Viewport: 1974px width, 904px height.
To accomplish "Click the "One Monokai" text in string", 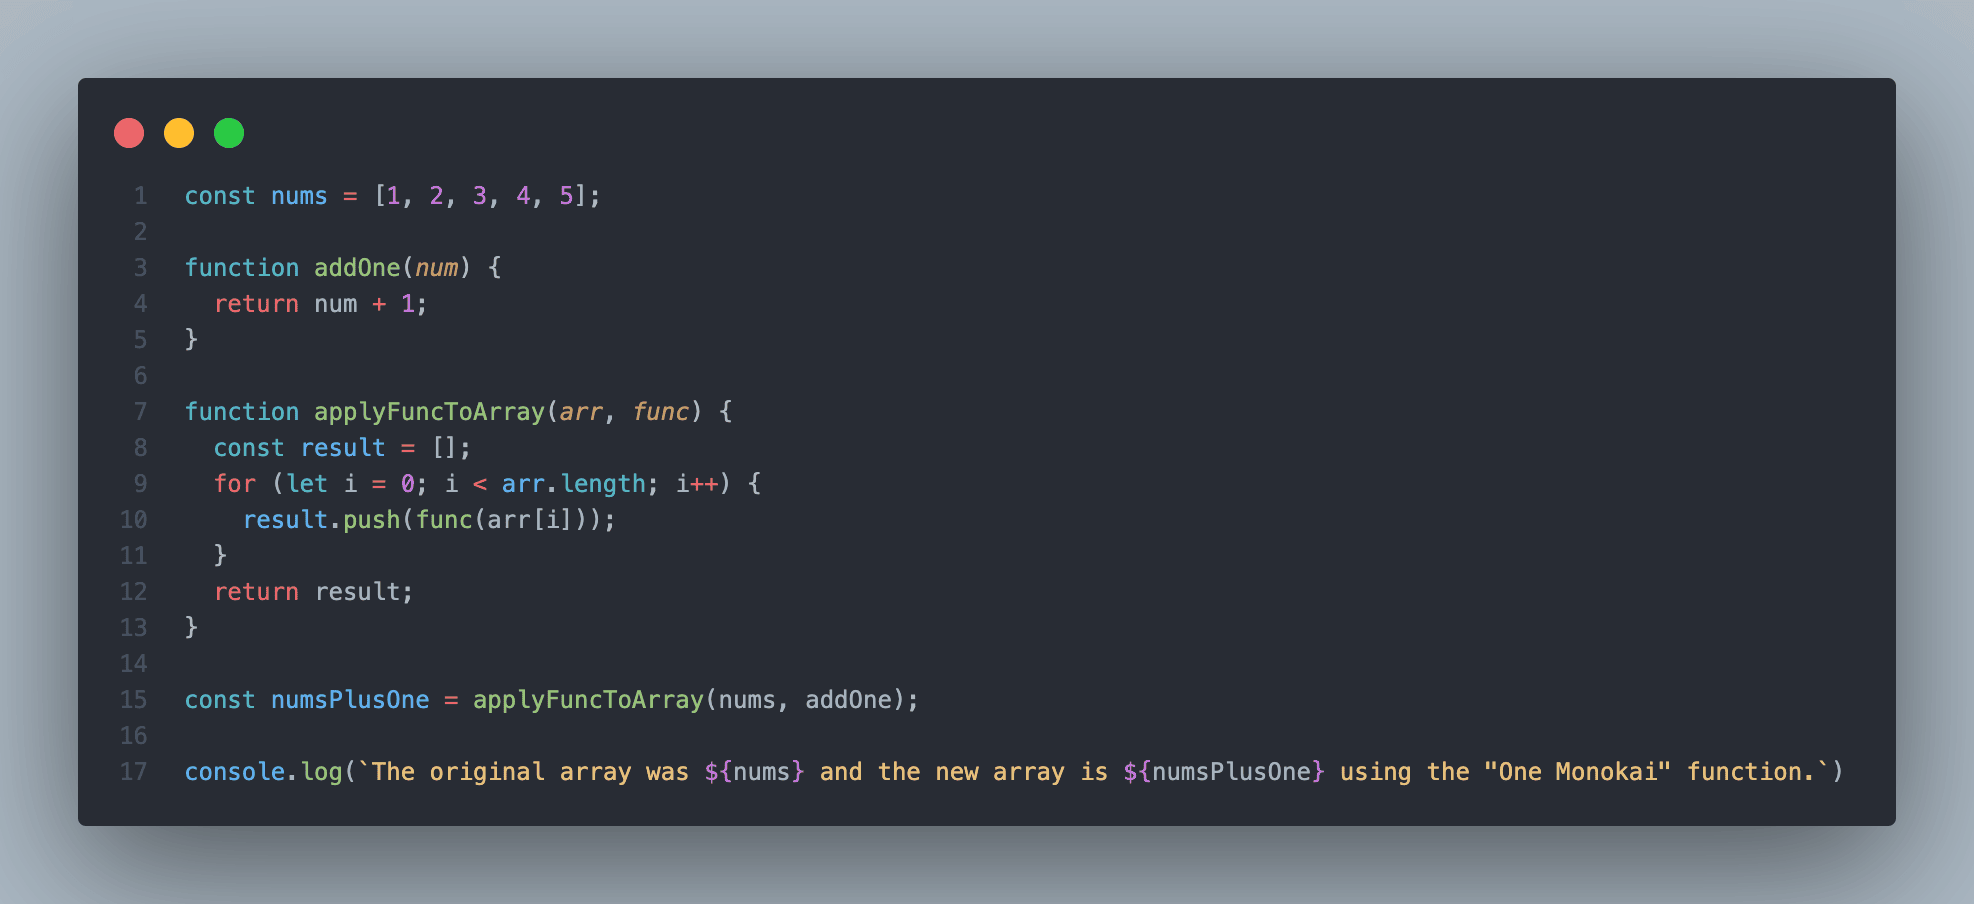I will [x=1577, y=772].
